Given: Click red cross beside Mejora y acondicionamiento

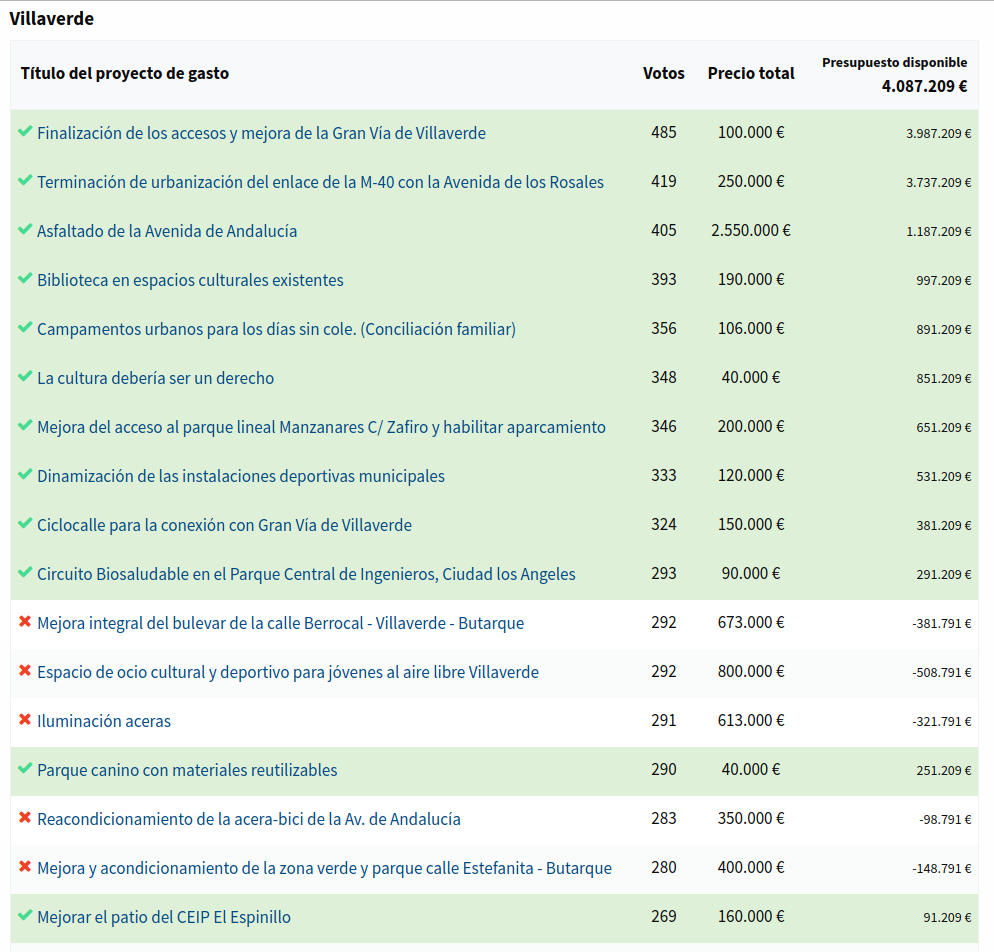Looking at the screenshot, I should 25,866.
